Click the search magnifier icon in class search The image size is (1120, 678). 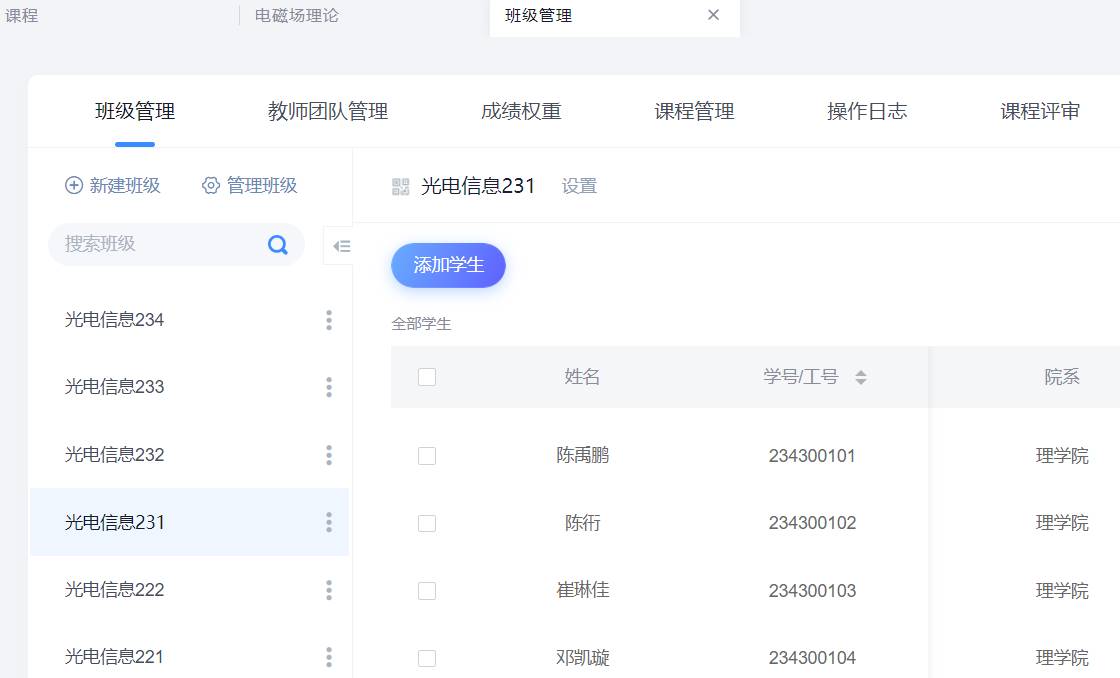click(x=278, y=245)
